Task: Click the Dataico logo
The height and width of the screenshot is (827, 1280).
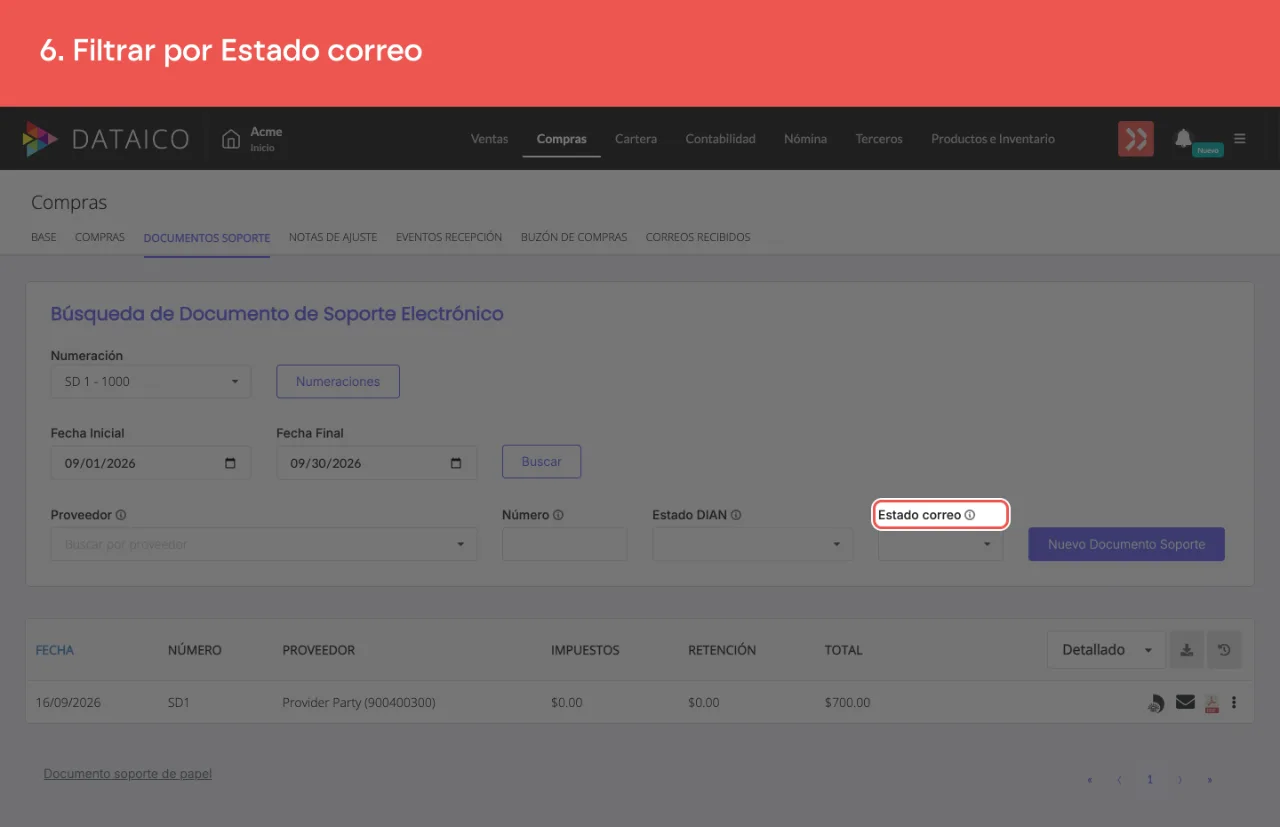Action: (105, 139)
